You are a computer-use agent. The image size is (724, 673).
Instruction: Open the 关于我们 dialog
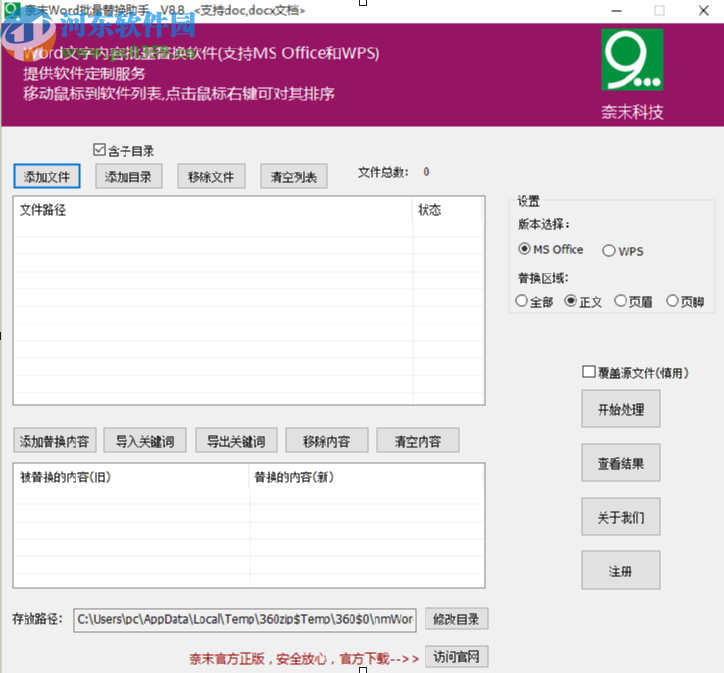tap(621, 517)
